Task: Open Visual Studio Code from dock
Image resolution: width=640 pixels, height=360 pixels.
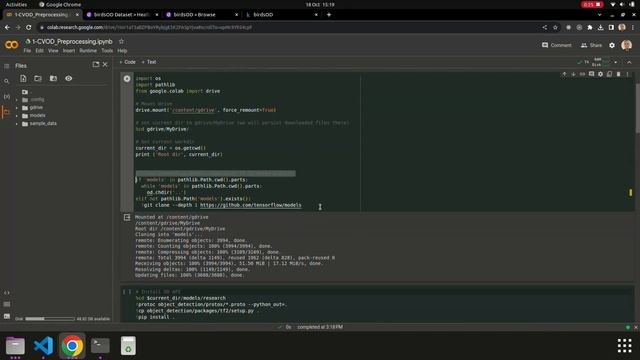Action: click(43, 346)
